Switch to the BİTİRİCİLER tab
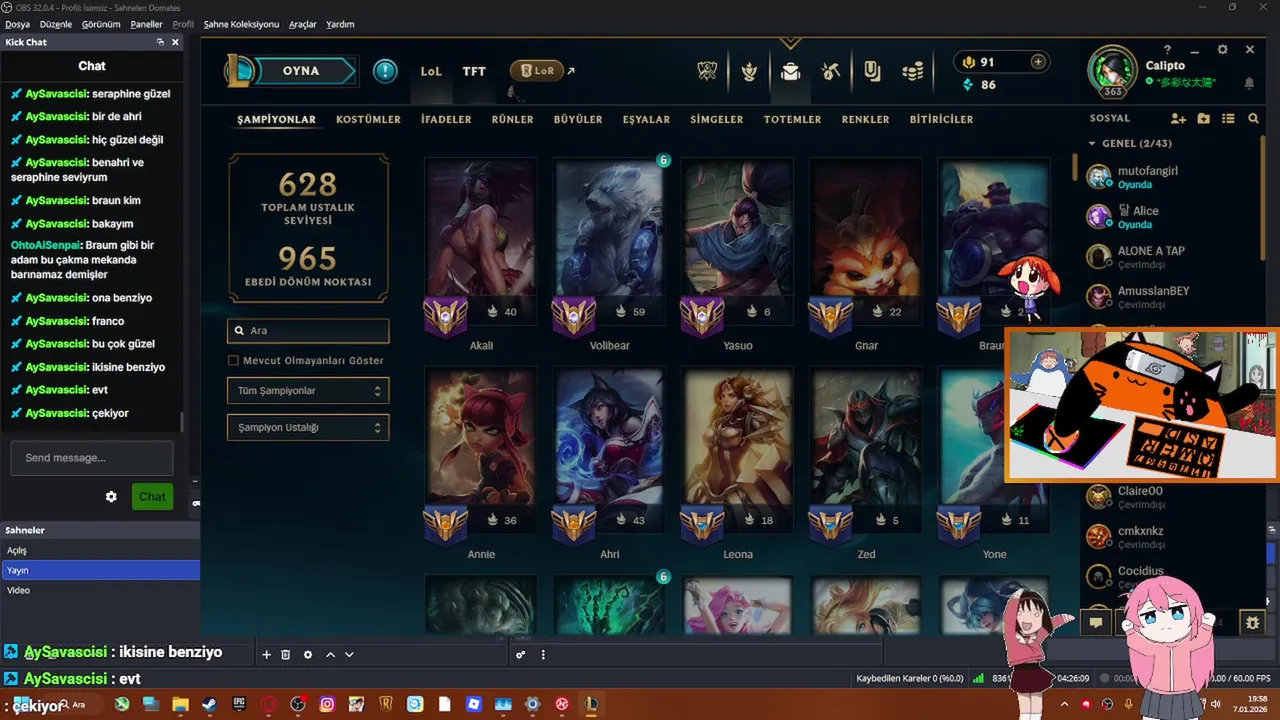1280x720 pixels. 941,119
